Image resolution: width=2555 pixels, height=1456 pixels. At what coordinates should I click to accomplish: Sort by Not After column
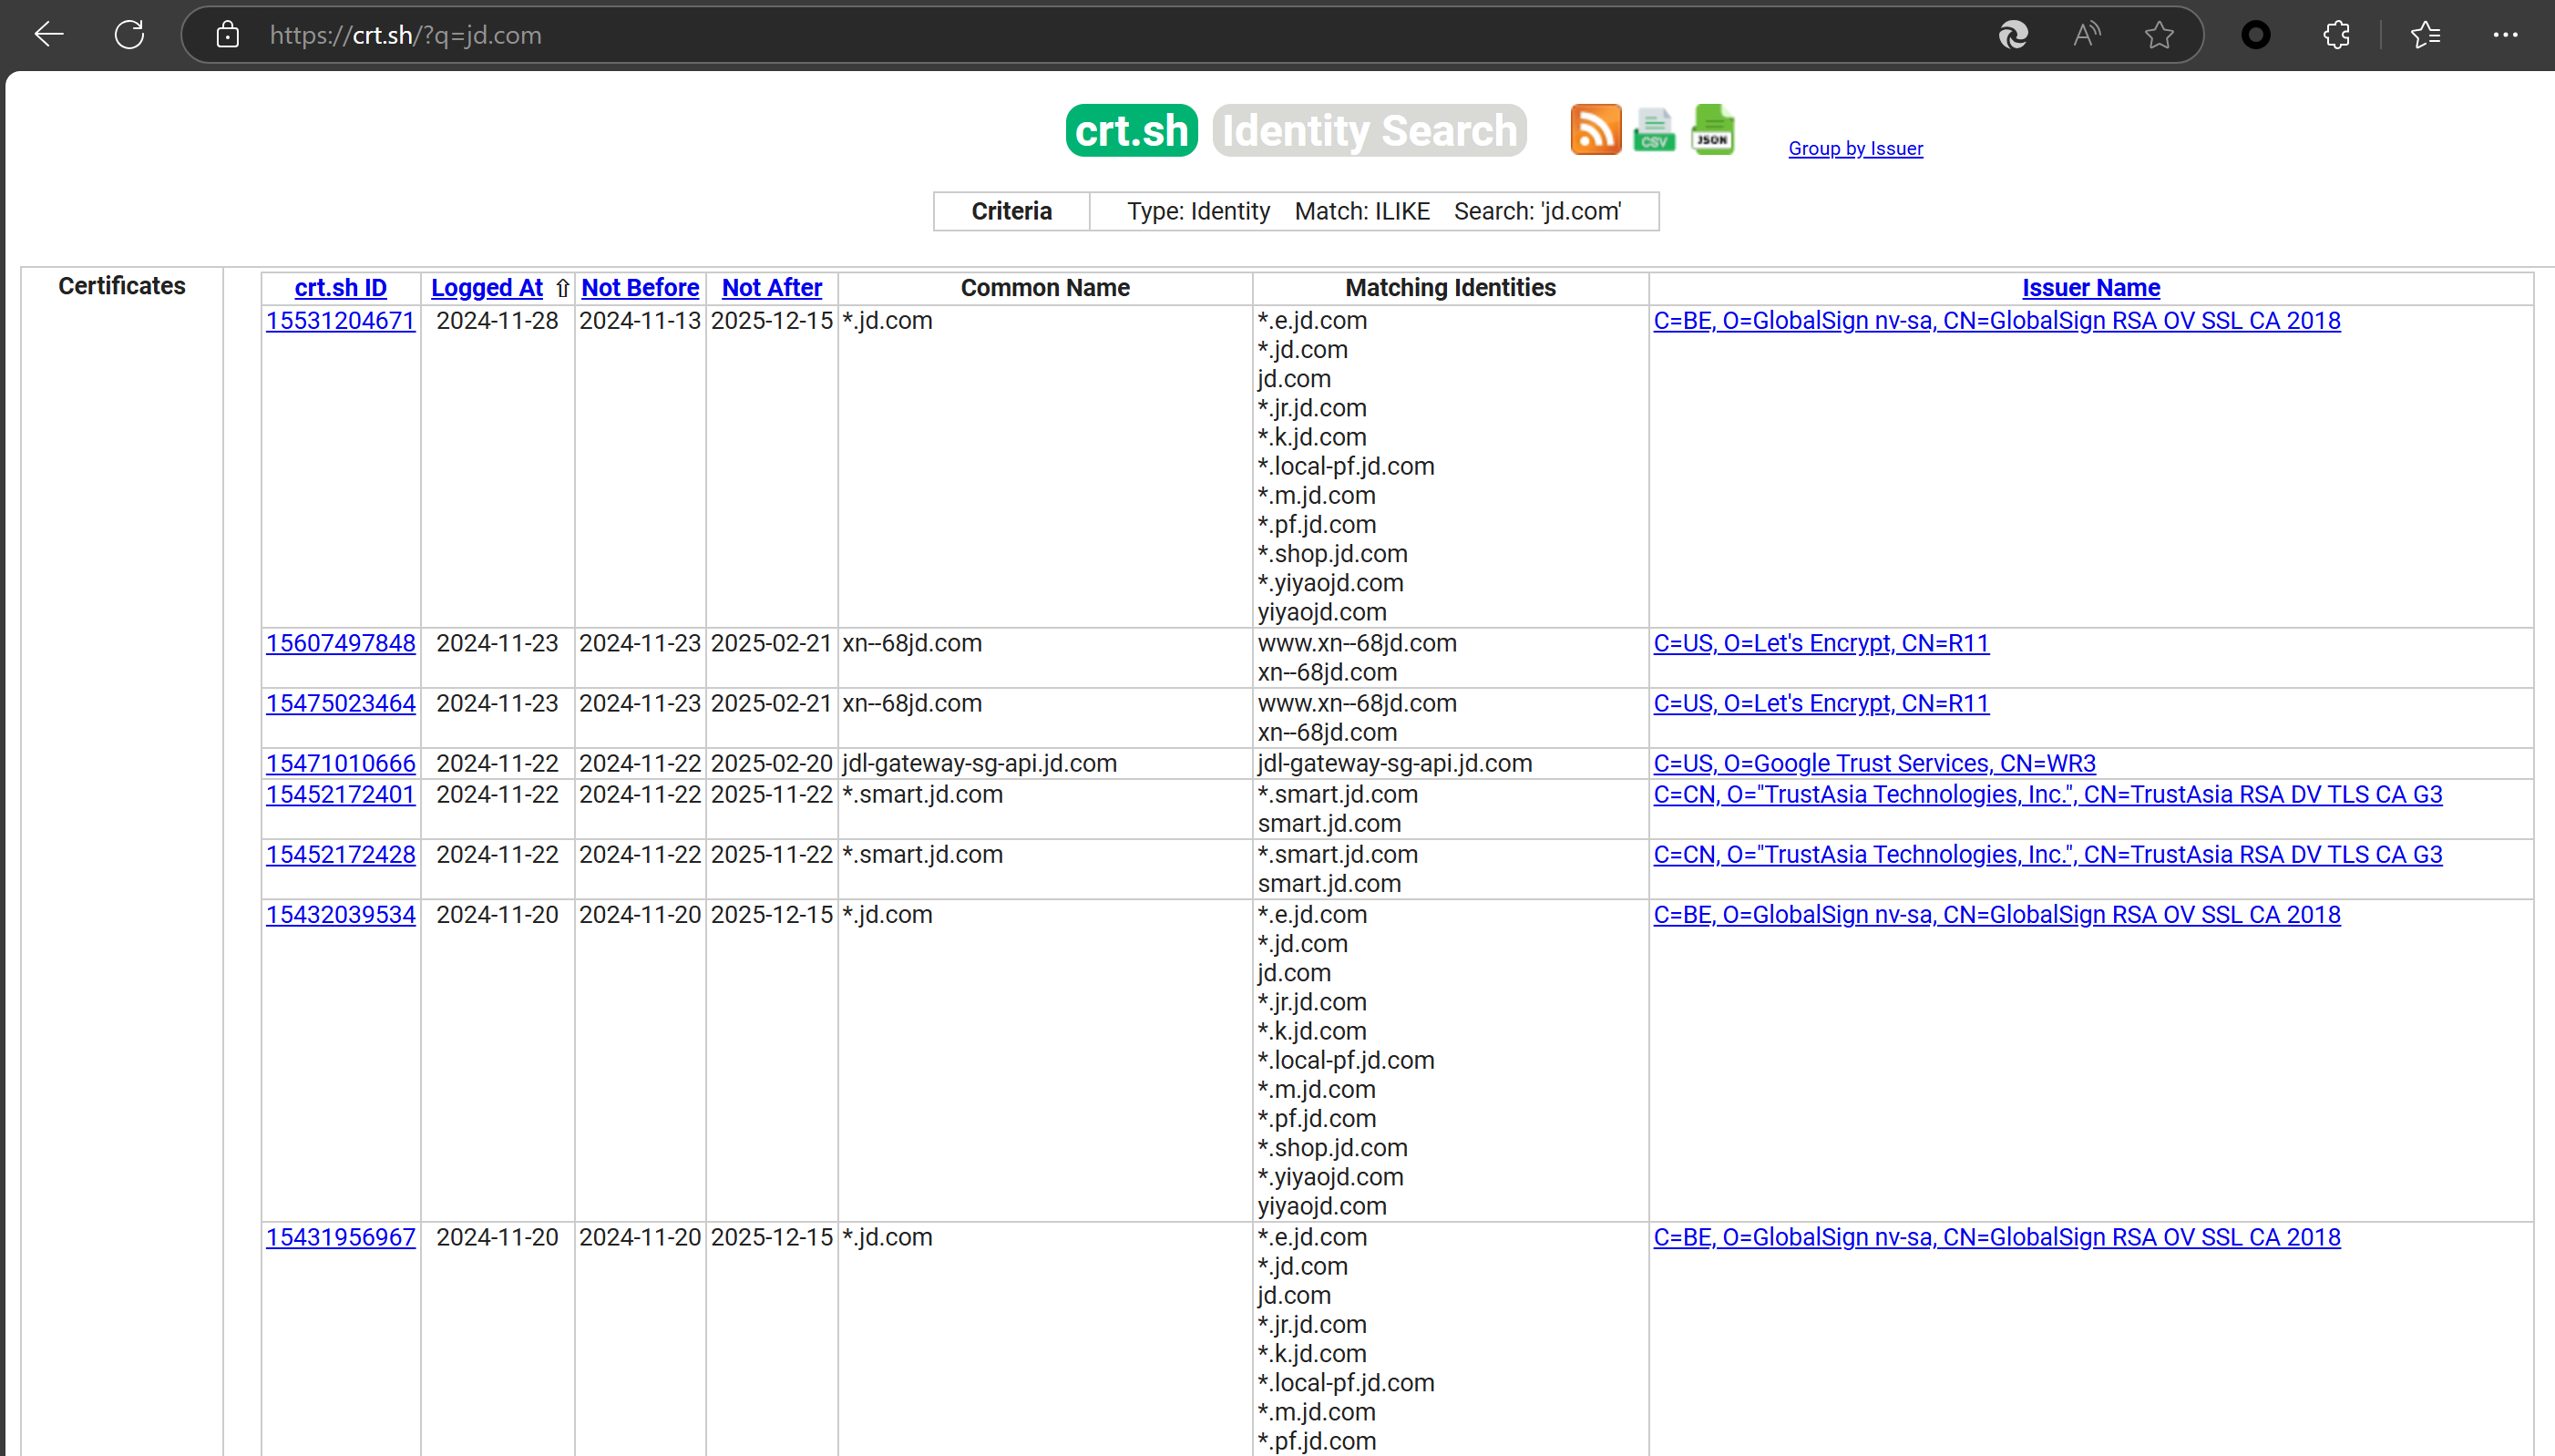pos(772,288)
